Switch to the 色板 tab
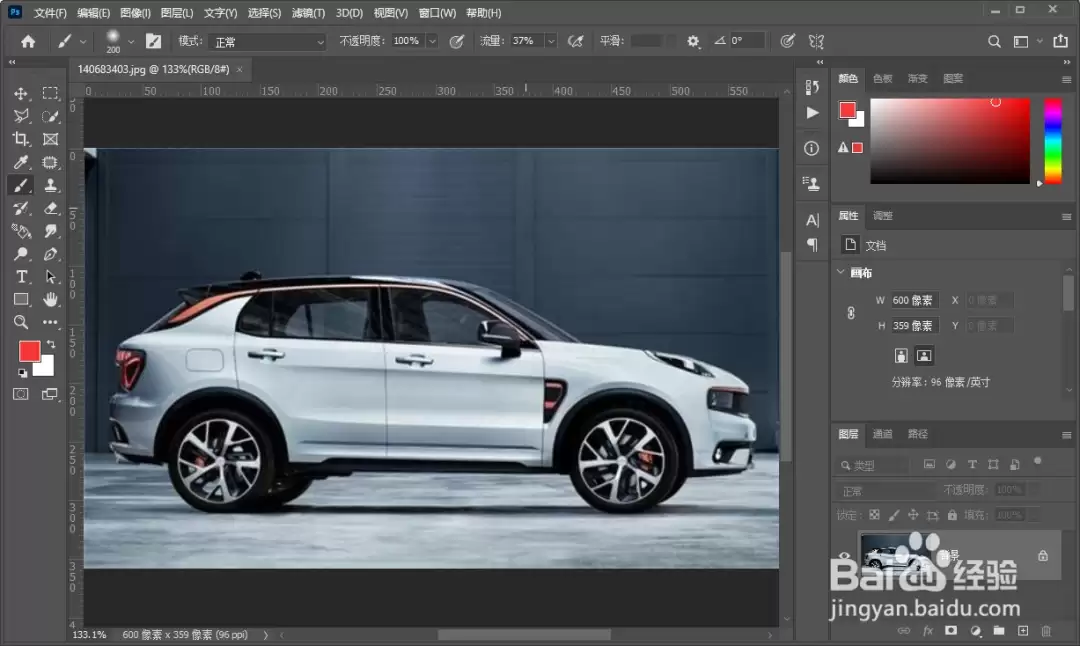 882,79
